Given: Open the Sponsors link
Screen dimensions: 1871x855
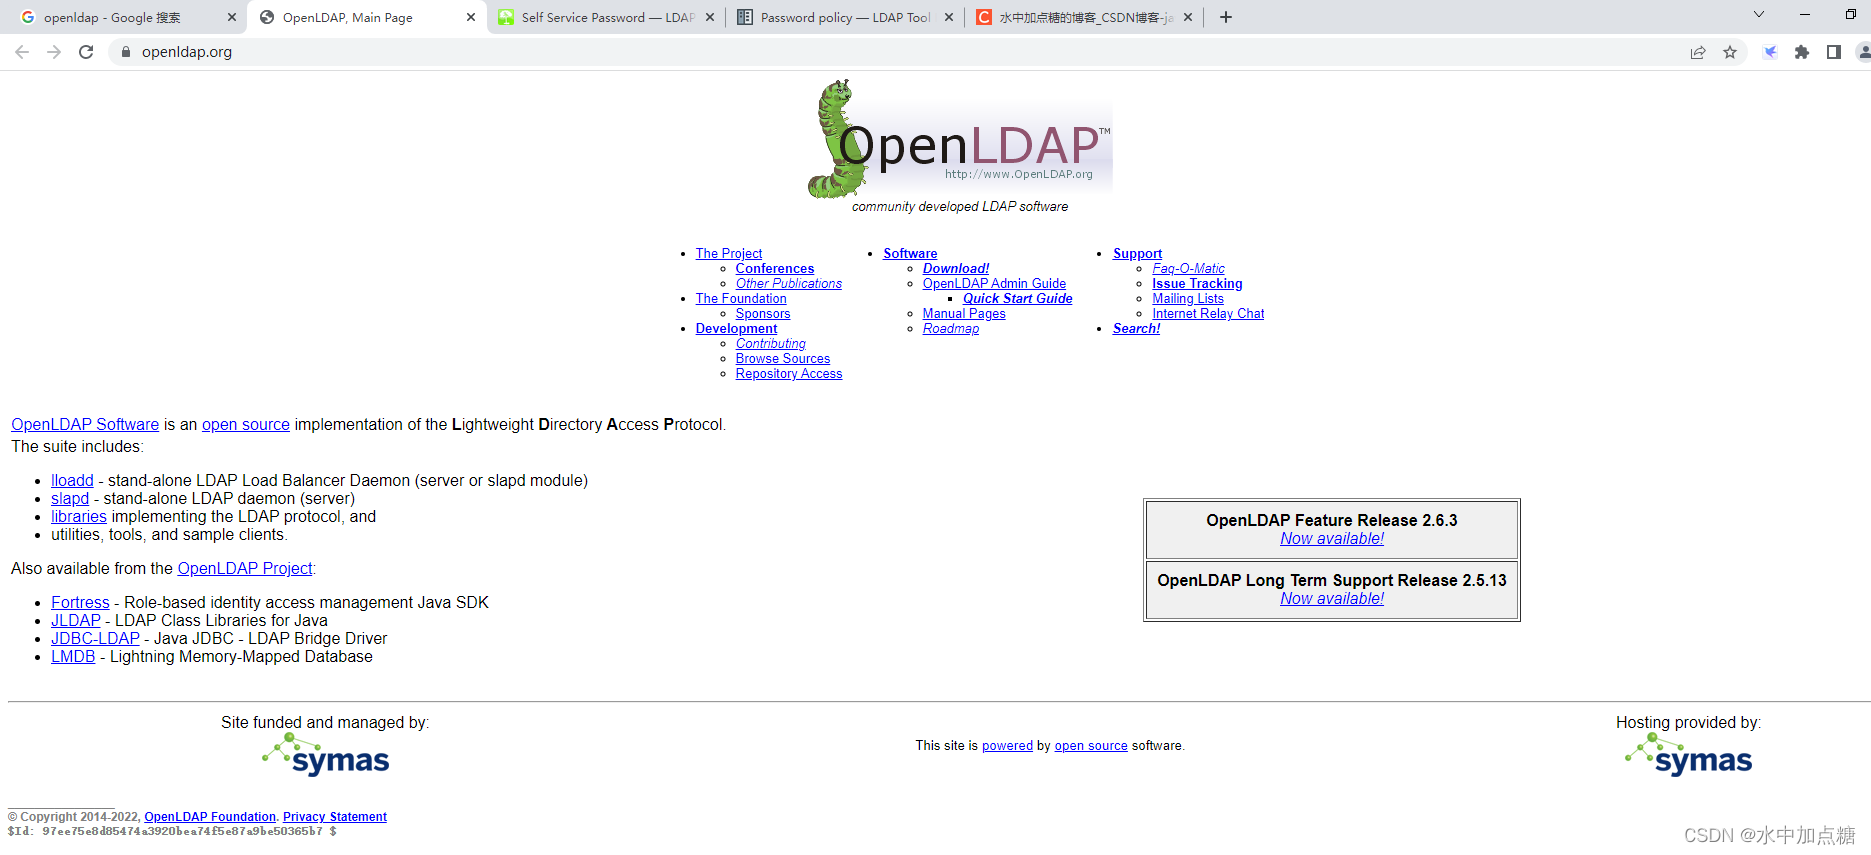Looking at the screenshot, I should pyautogui.click(x=763, y=314).
